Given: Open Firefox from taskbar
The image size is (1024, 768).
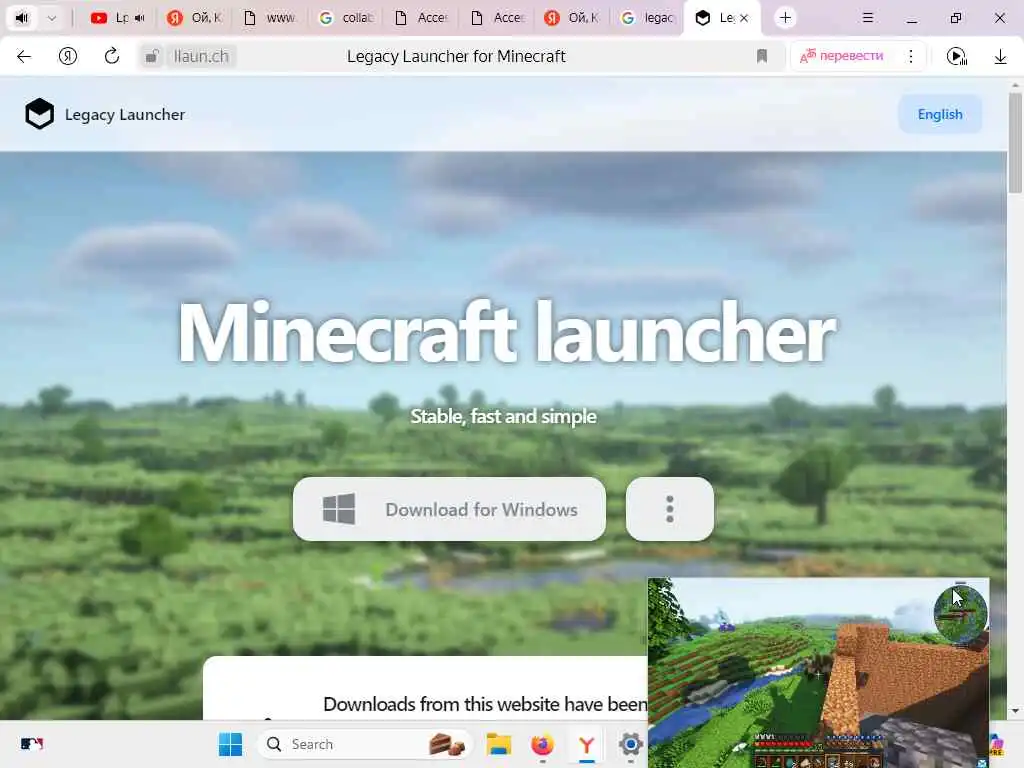Looking at the screenshot, I should tap(542, 744).
